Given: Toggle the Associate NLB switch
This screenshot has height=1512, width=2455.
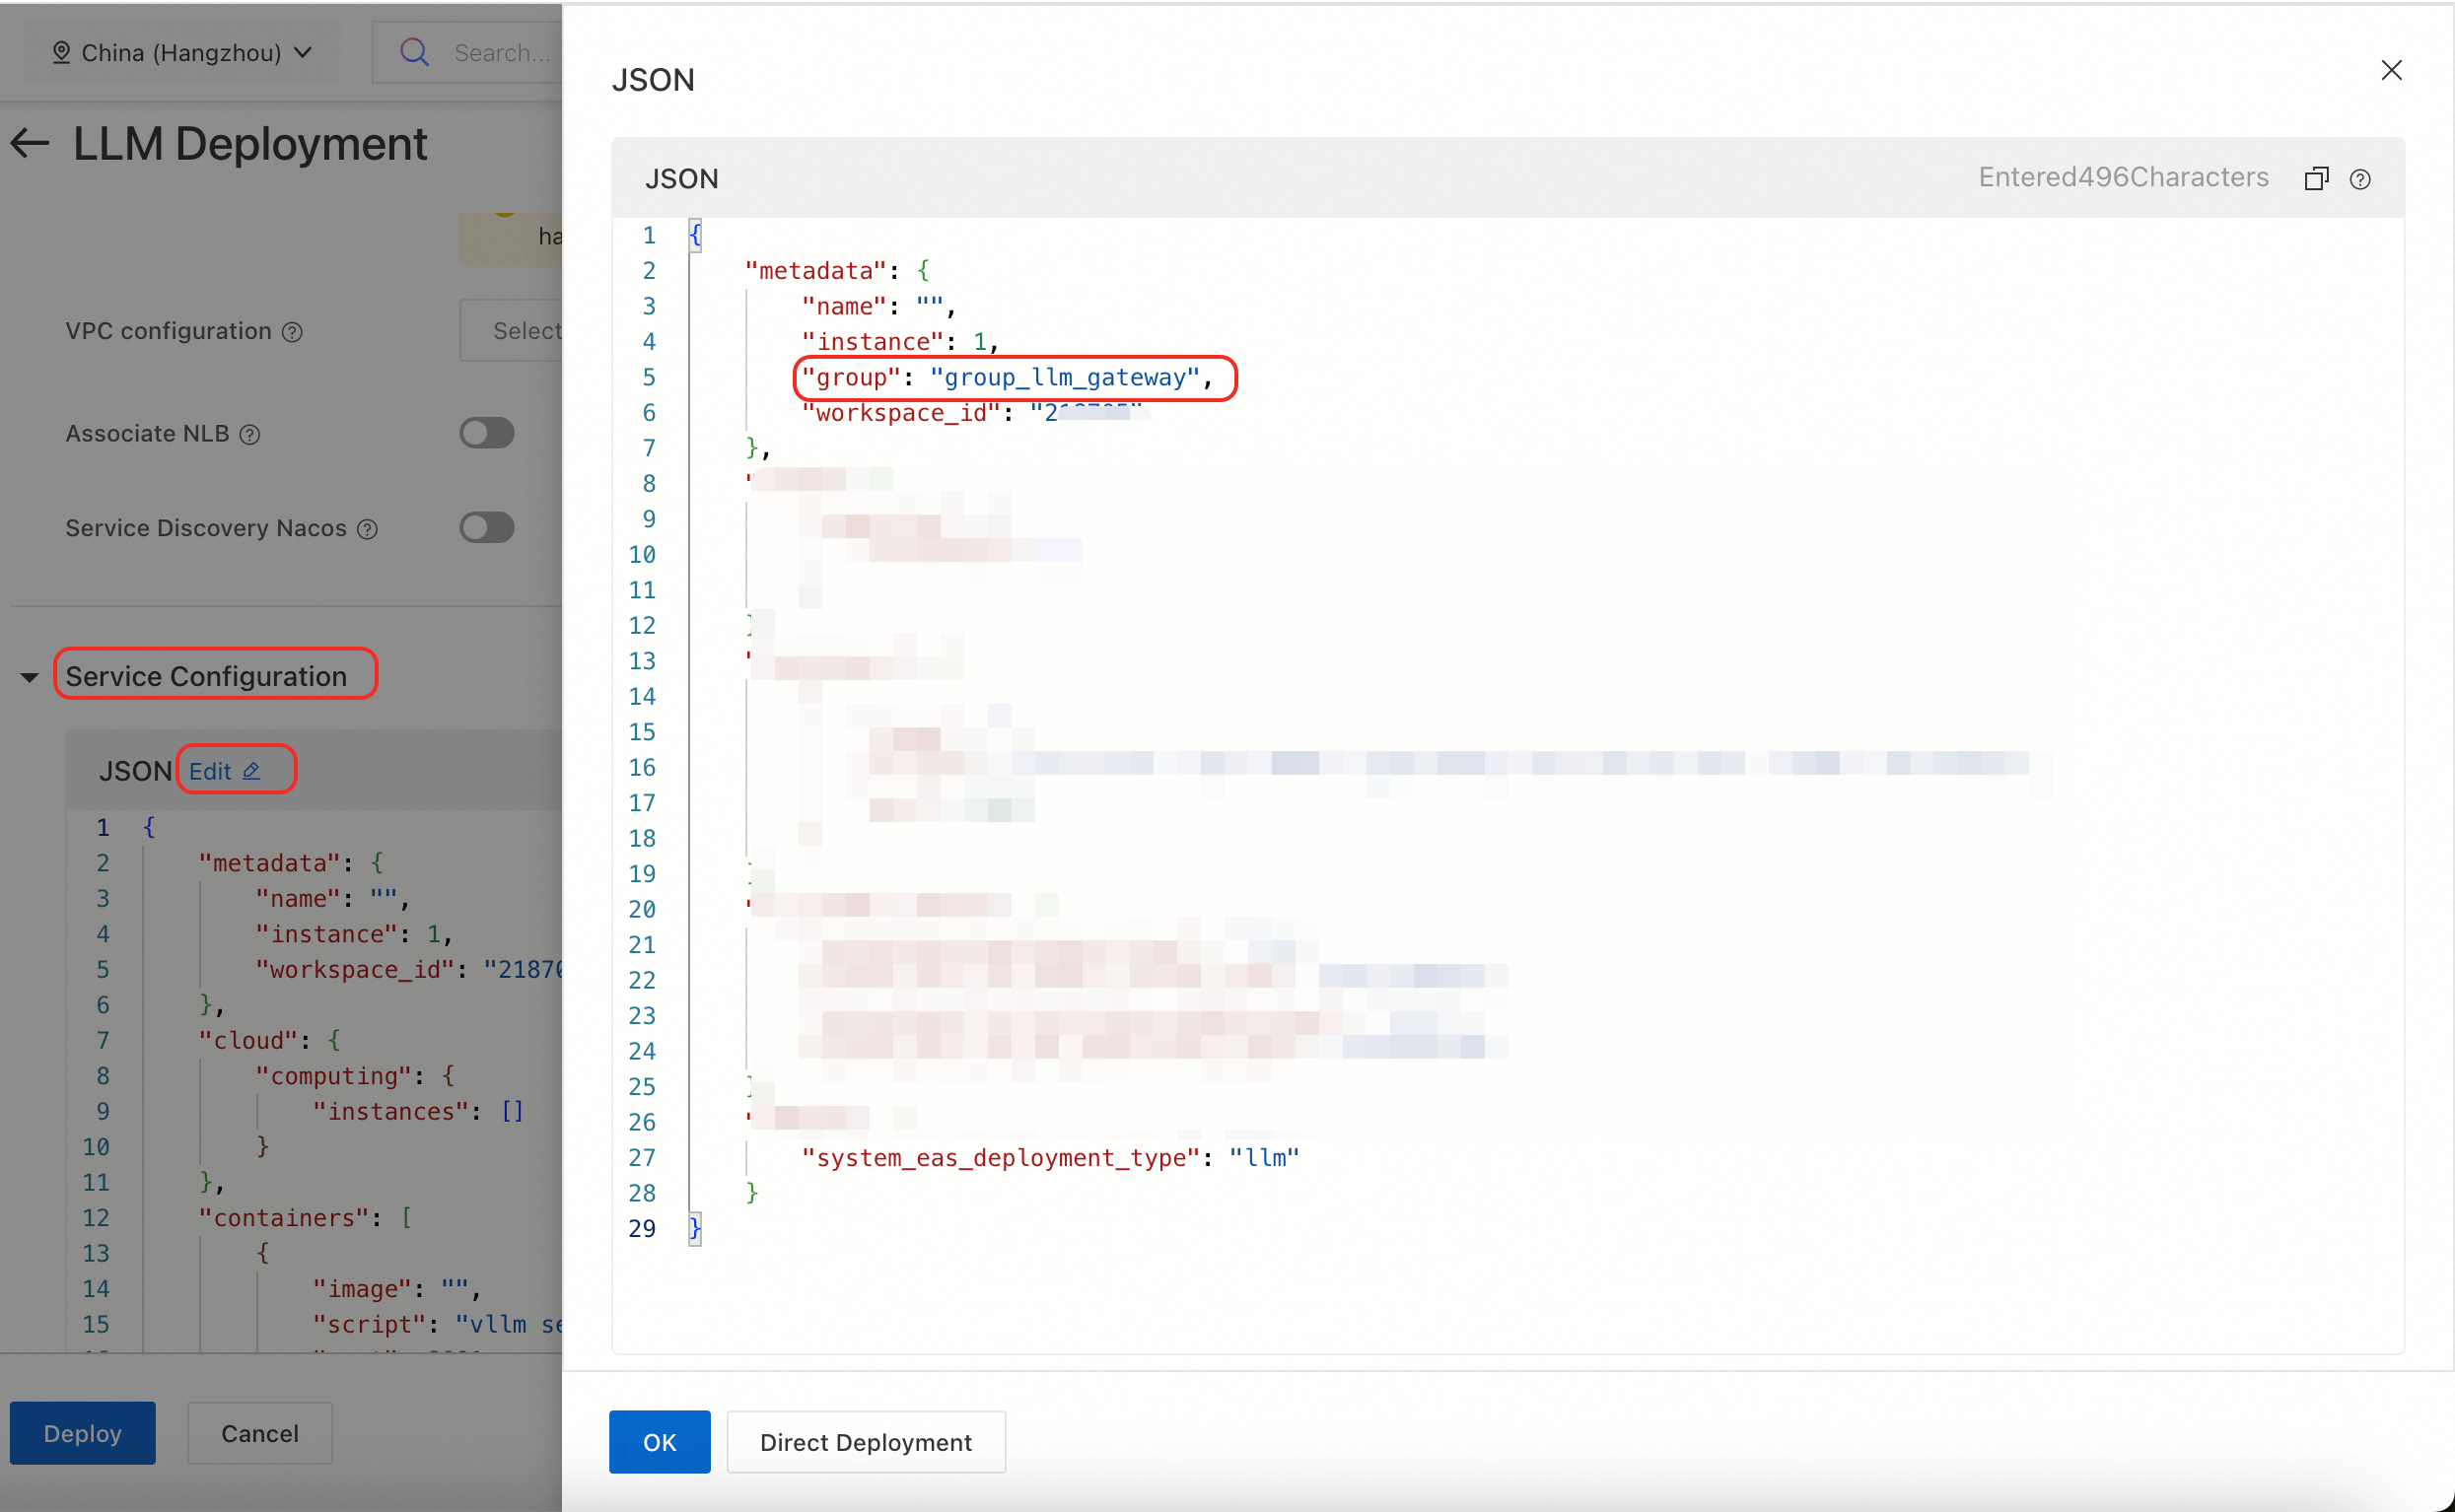Looking at the screenshot, I should 487,433.
